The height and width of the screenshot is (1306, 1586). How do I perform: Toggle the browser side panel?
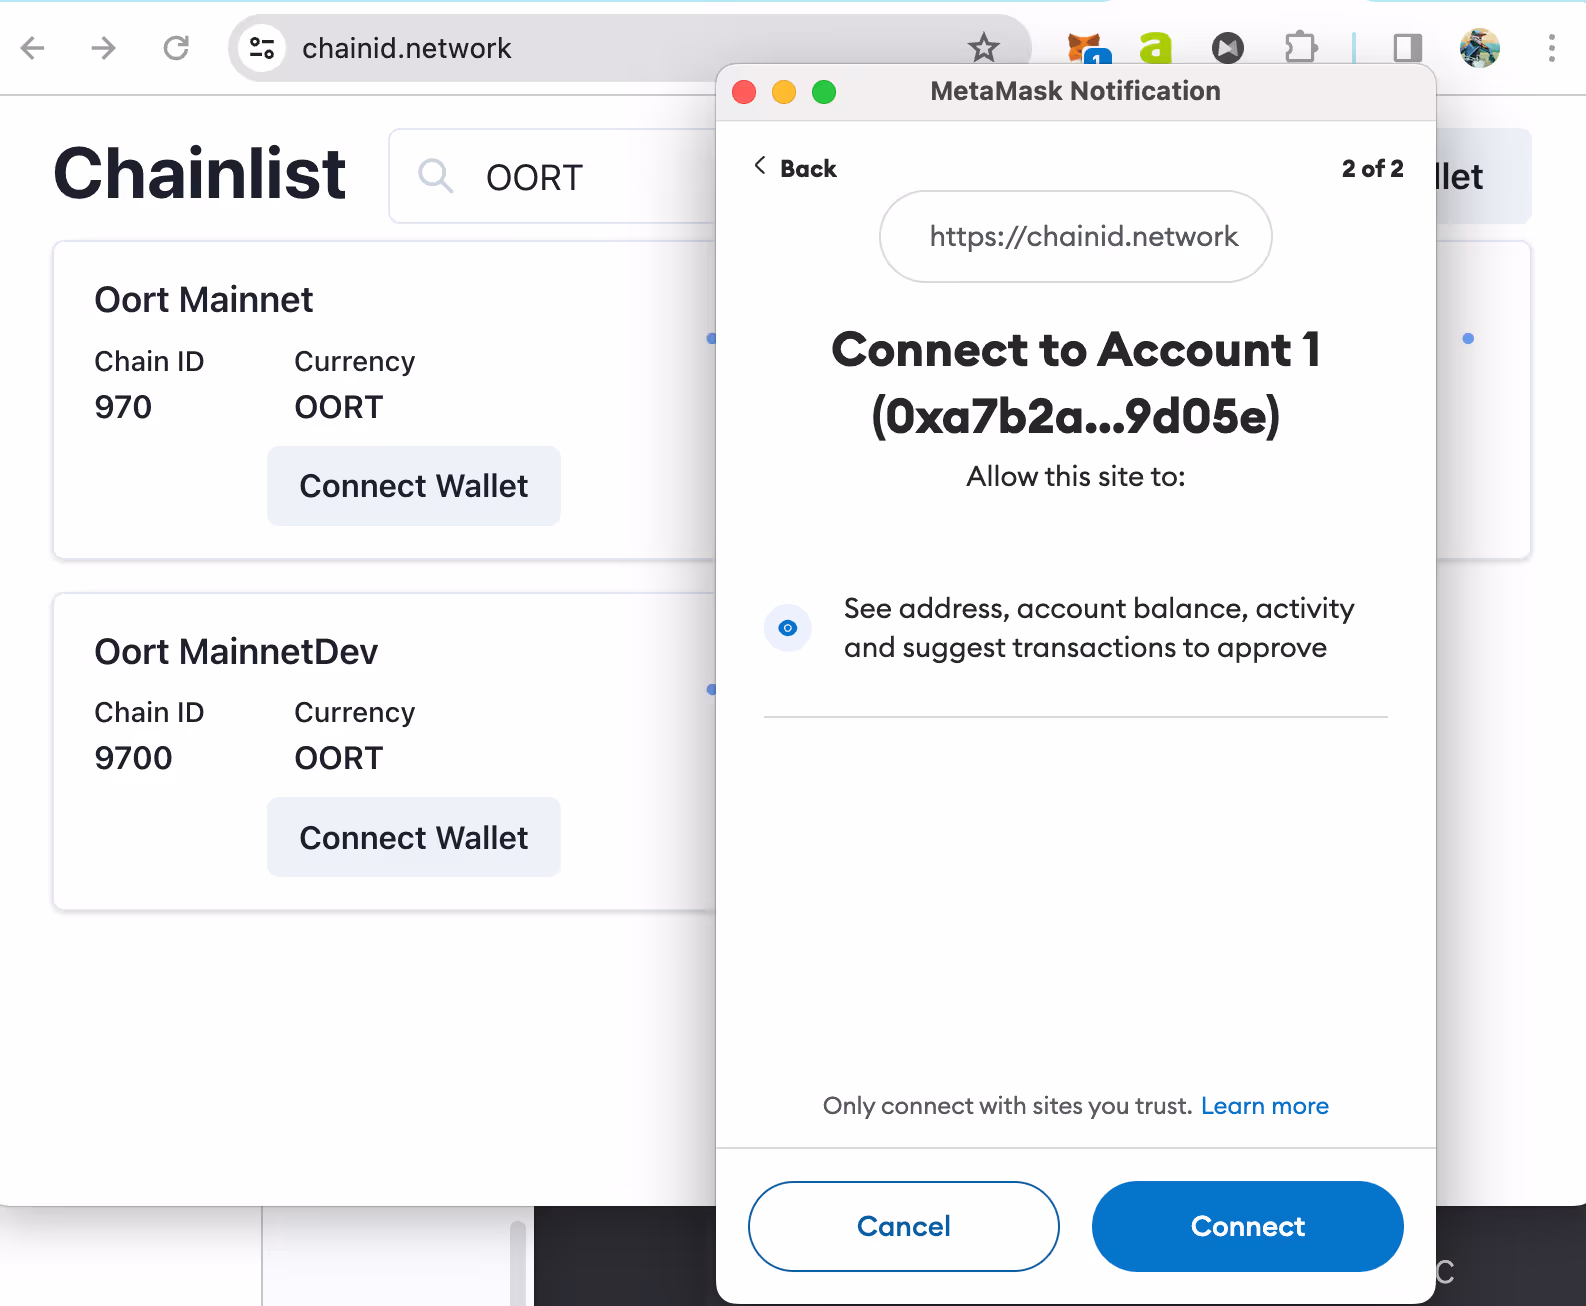tap(1408, 47)
